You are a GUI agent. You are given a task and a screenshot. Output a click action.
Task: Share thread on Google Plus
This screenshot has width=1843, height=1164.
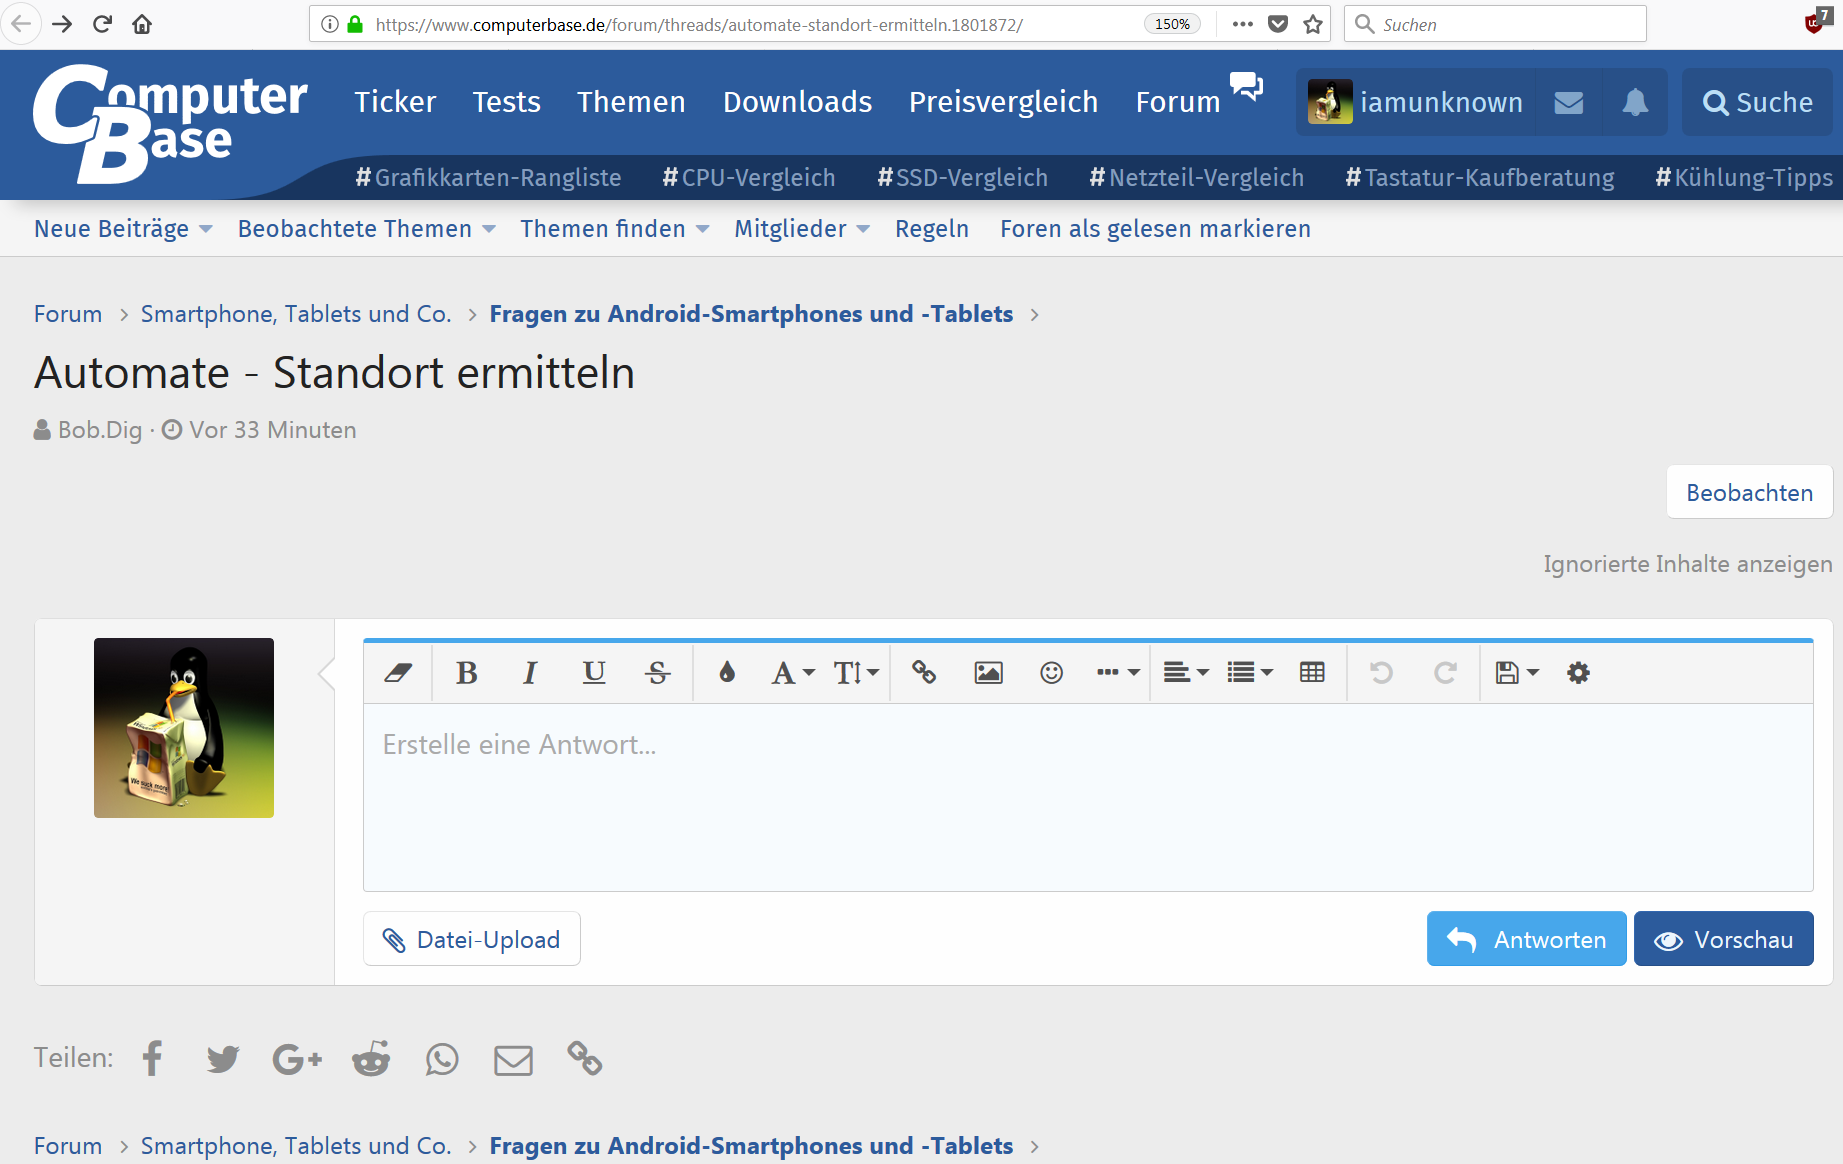click(297, 1058)
